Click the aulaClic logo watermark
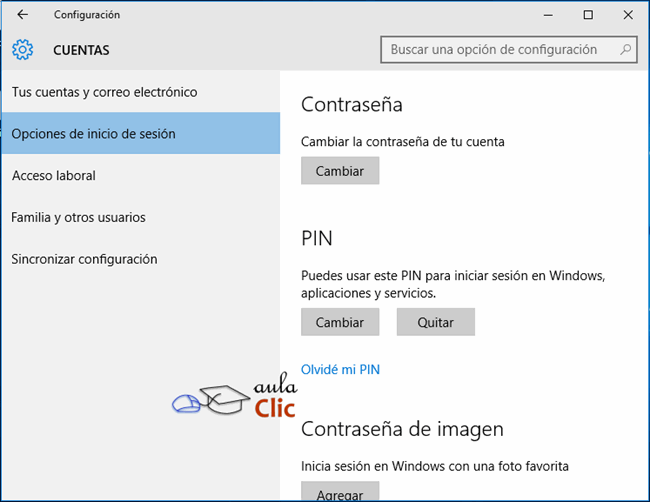The image size is (650, 502). [x=233, y=399]
